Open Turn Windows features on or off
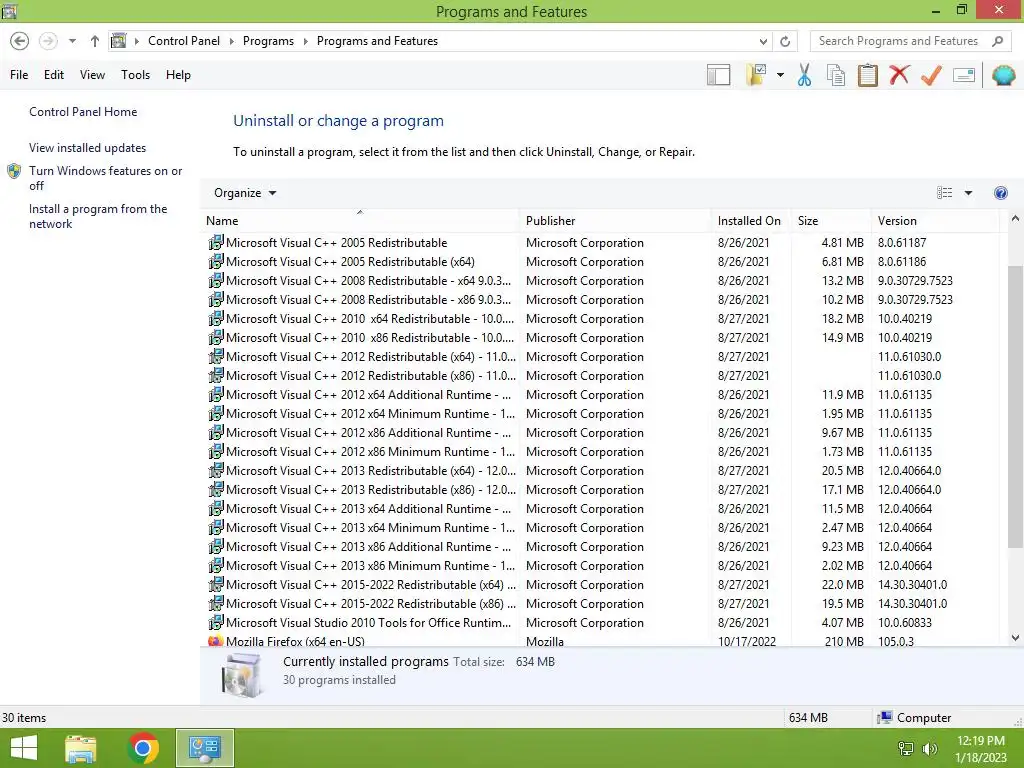Image resolution: width=1024 pixels, height=768 pixels. (x=105, y=178)
